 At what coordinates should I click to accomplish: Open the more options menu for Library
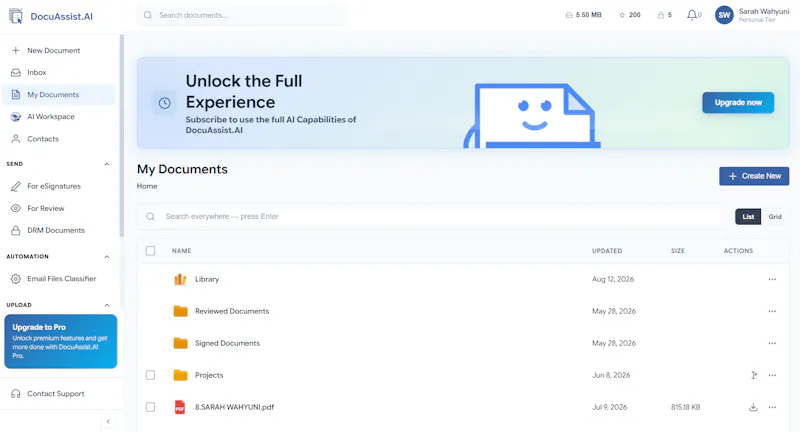772,279
